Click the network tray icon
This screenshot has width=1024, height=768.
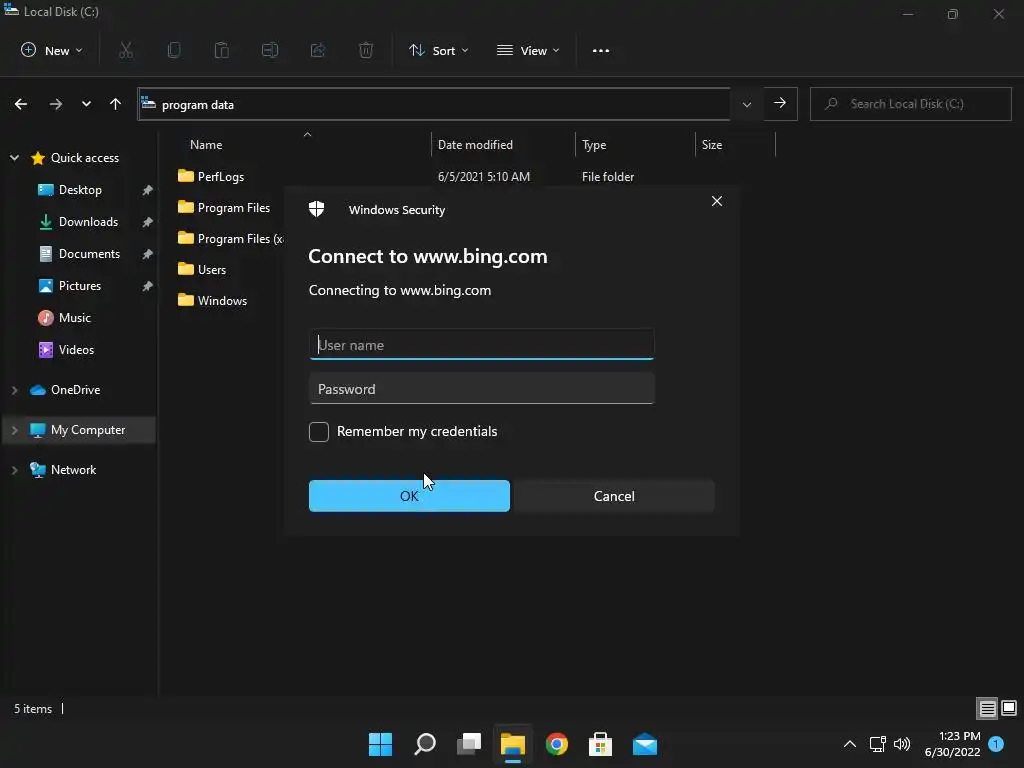click(877, 744)
